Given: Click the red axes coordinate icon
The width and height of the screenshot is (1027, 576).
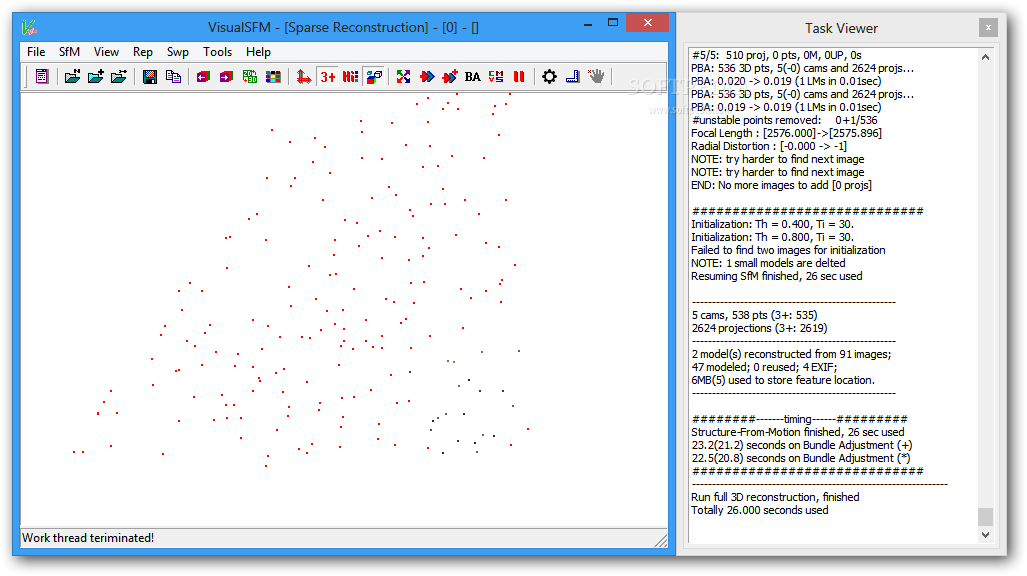Looking at the screenshot, I should click(x=304, y=77).
